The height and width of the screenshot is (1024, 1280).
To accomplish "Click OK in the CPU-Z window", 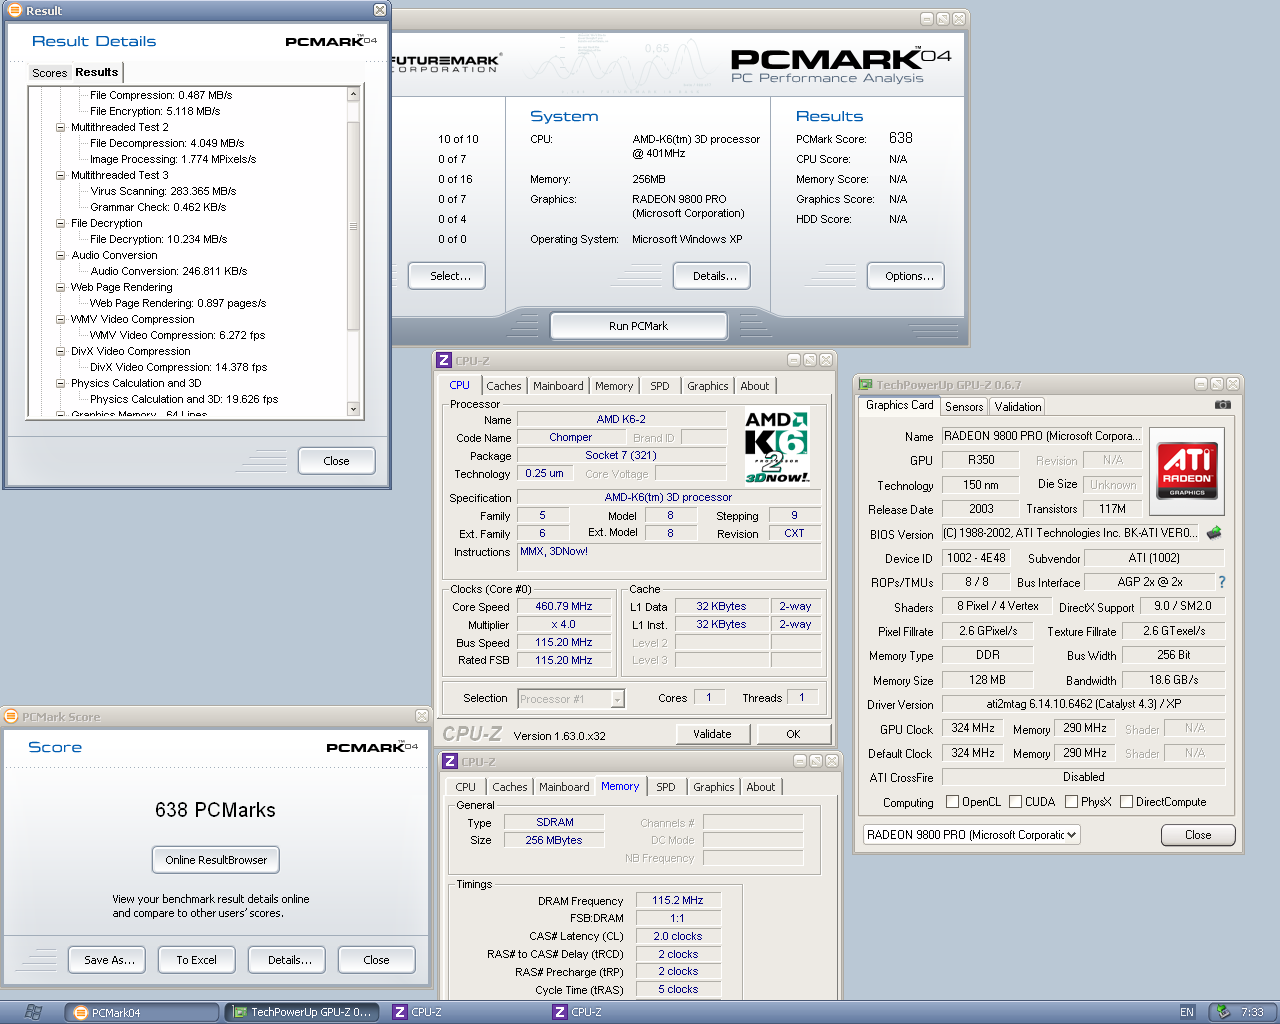I will coord(793,734).
